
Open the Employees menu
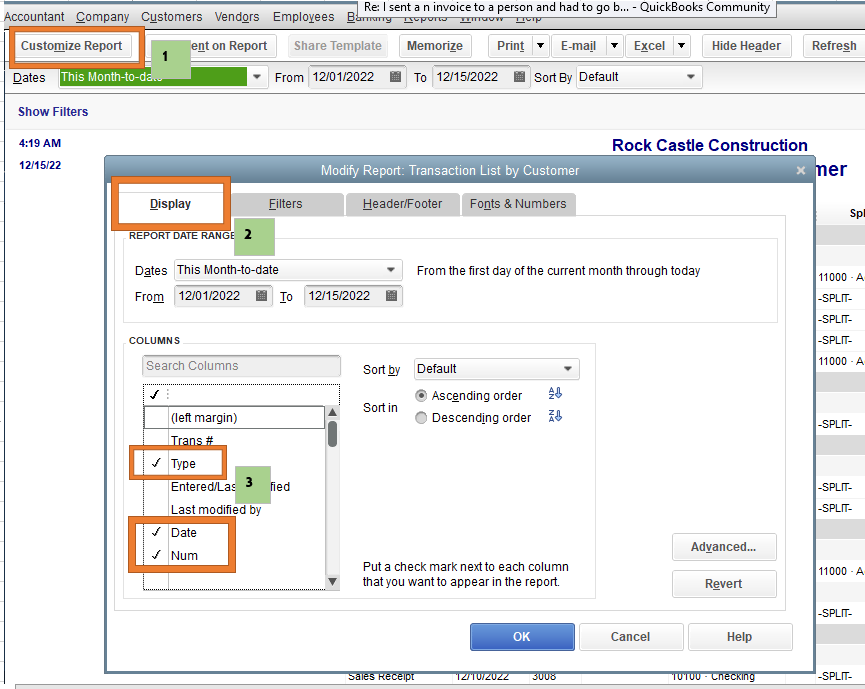click(303, 17)
